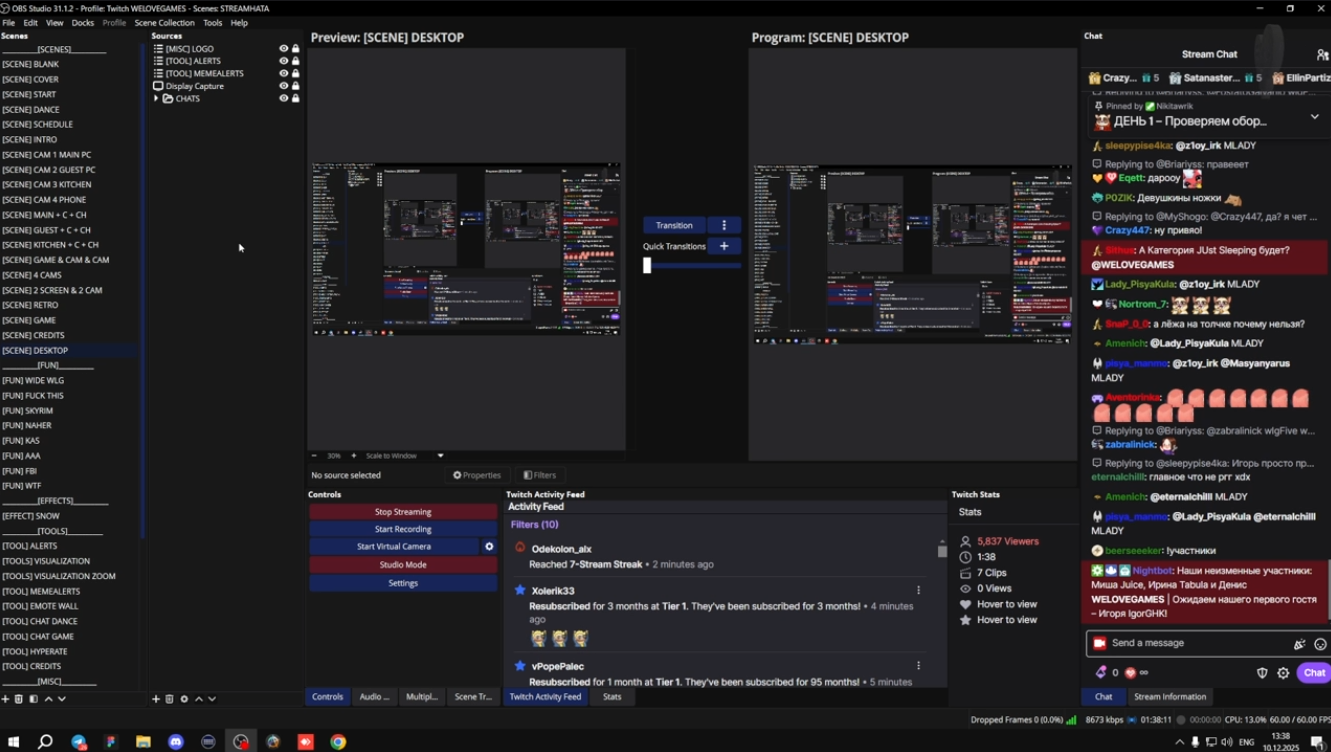Expand the pinned message chevron in chat
This screenshot has height=752, width=1331.
click(x=1314, y=117)
